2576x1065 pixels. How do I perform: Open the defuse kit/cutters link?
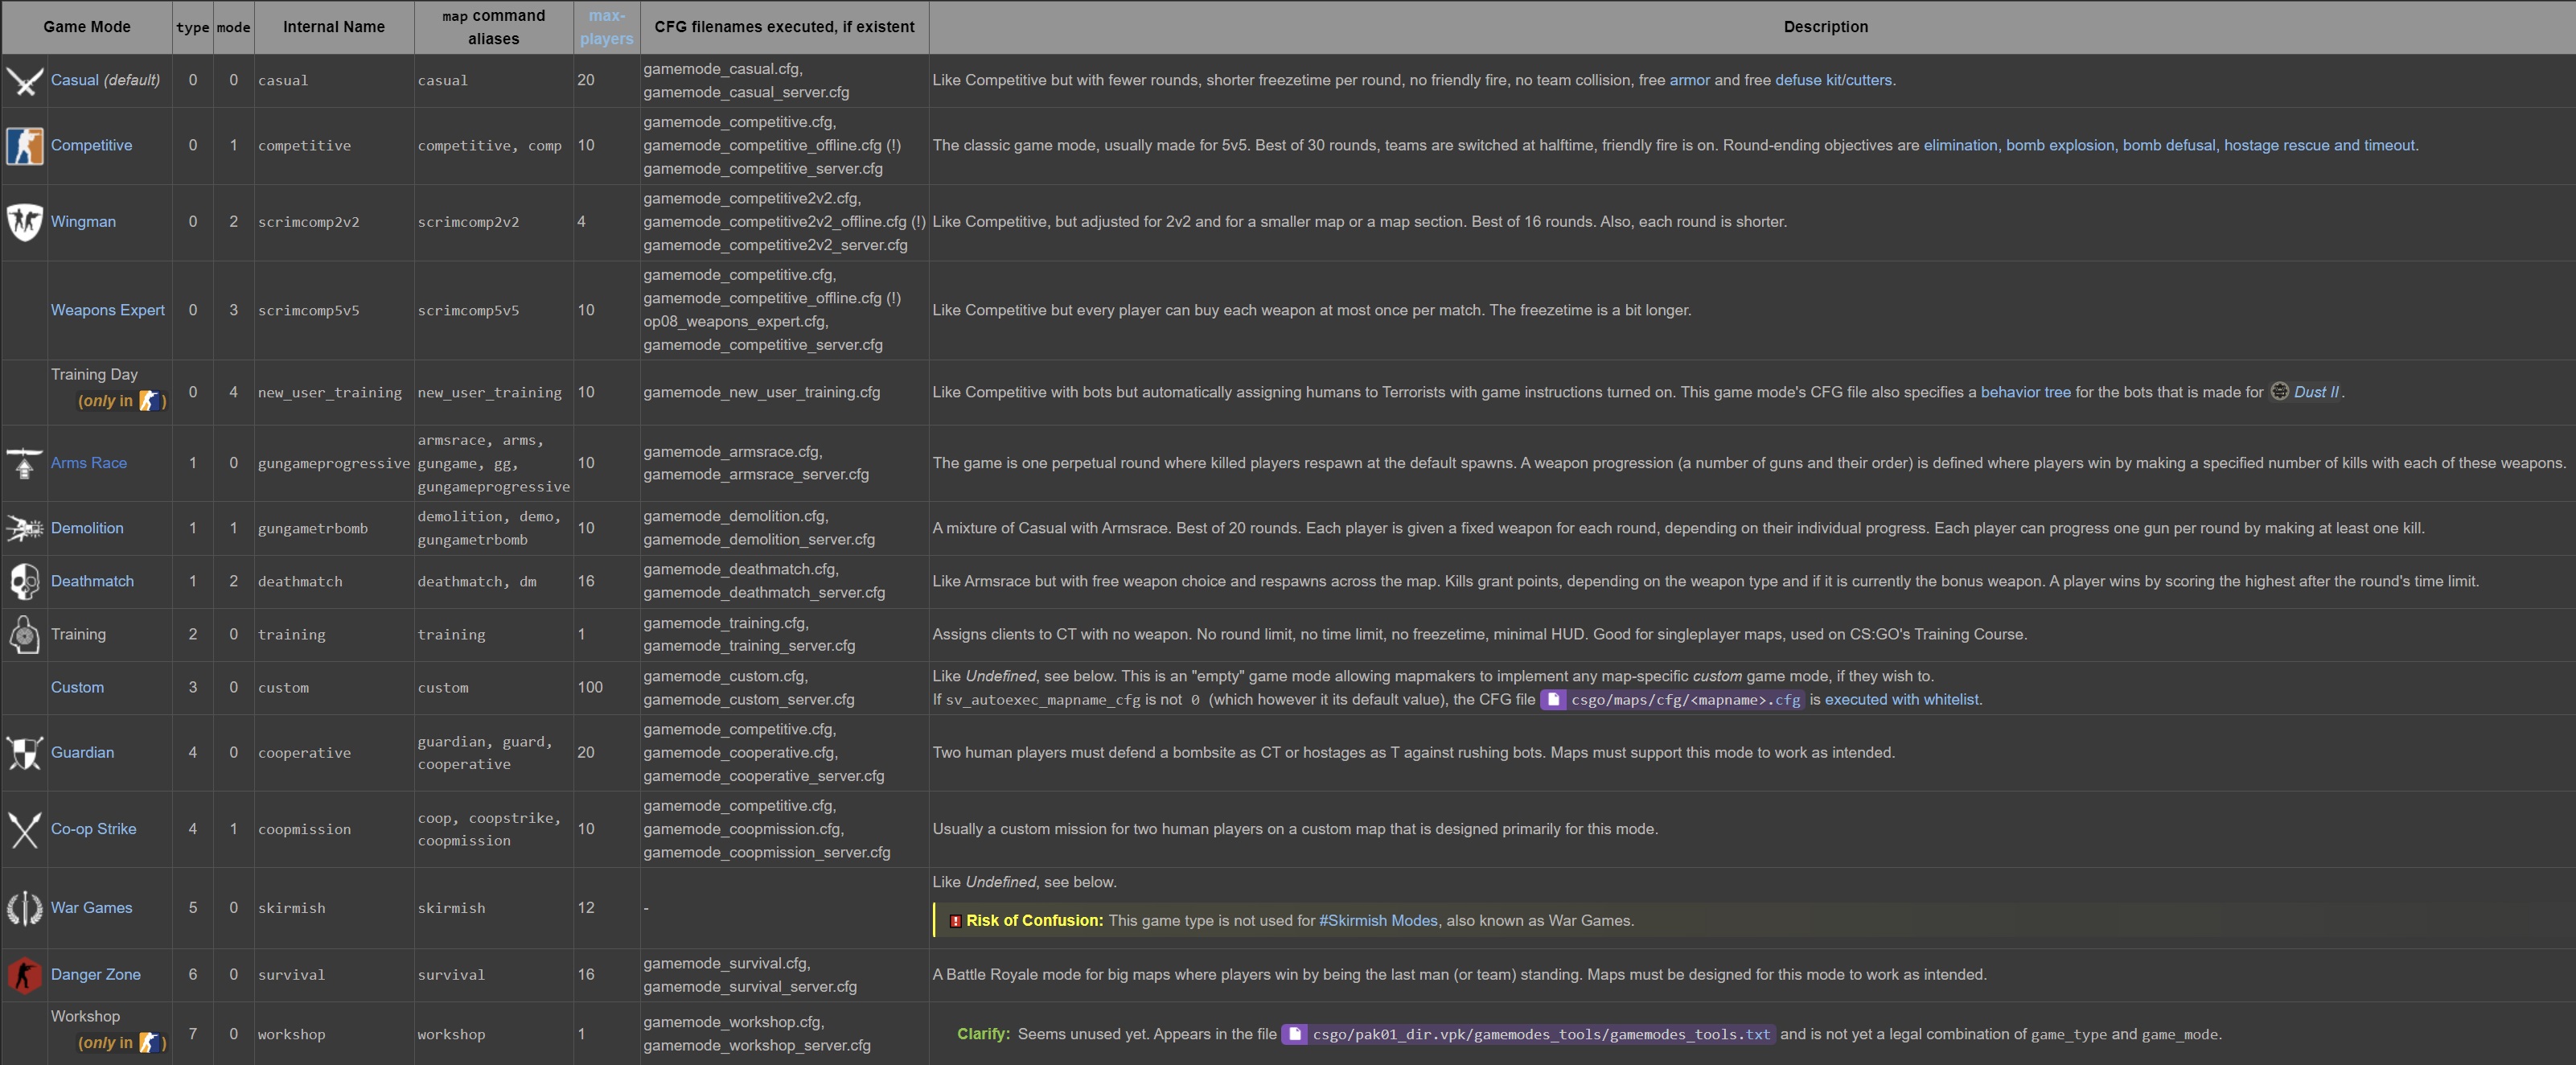[1832, 80]
